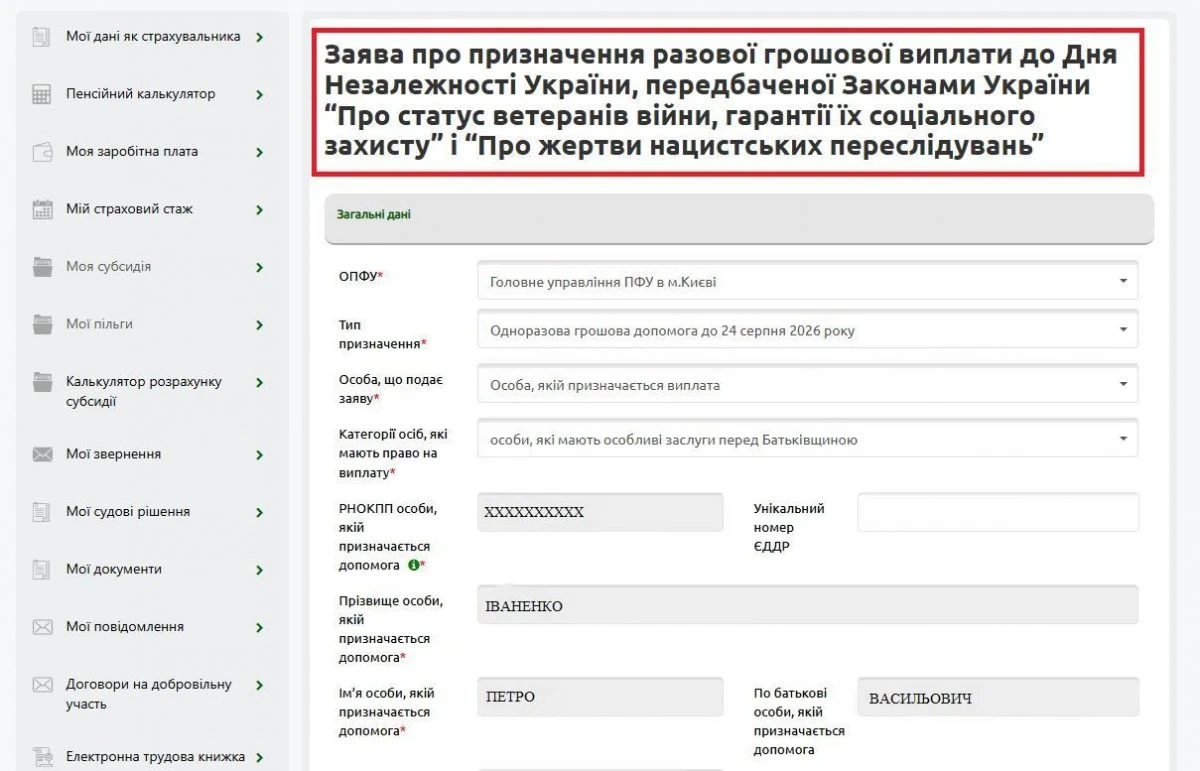
Task: Open the ОПФУ dropdown showing Головне управління ПФУ
Action: tap(807, 281)
